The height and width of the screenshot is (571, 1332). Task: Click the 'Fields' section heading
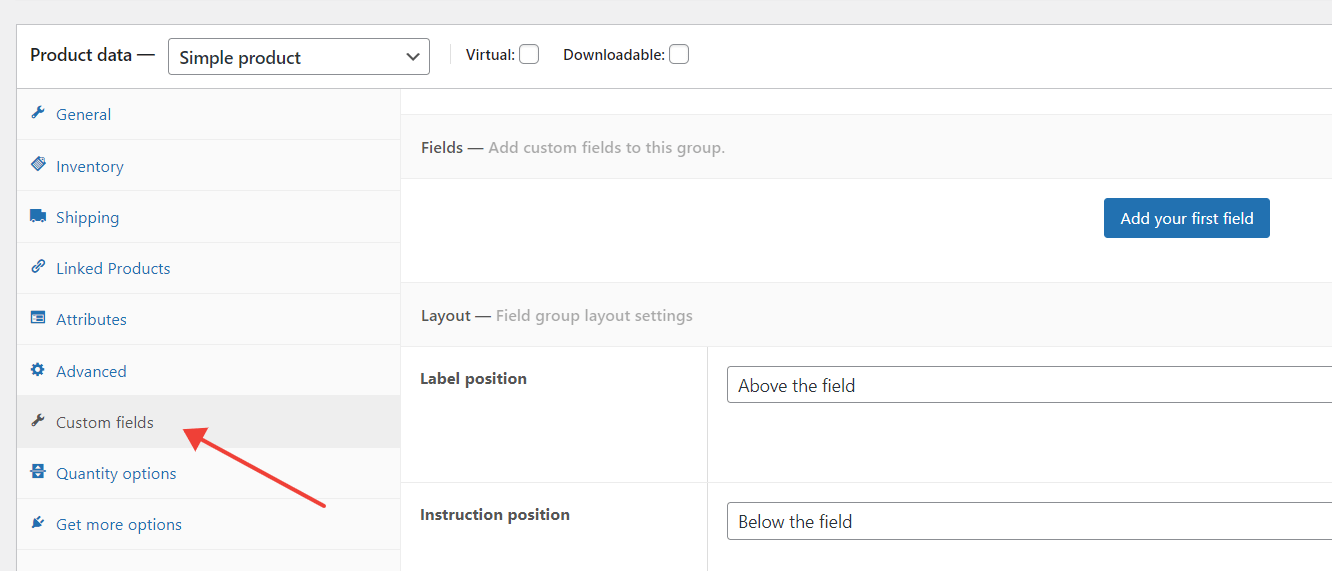(x=442, y=147)
